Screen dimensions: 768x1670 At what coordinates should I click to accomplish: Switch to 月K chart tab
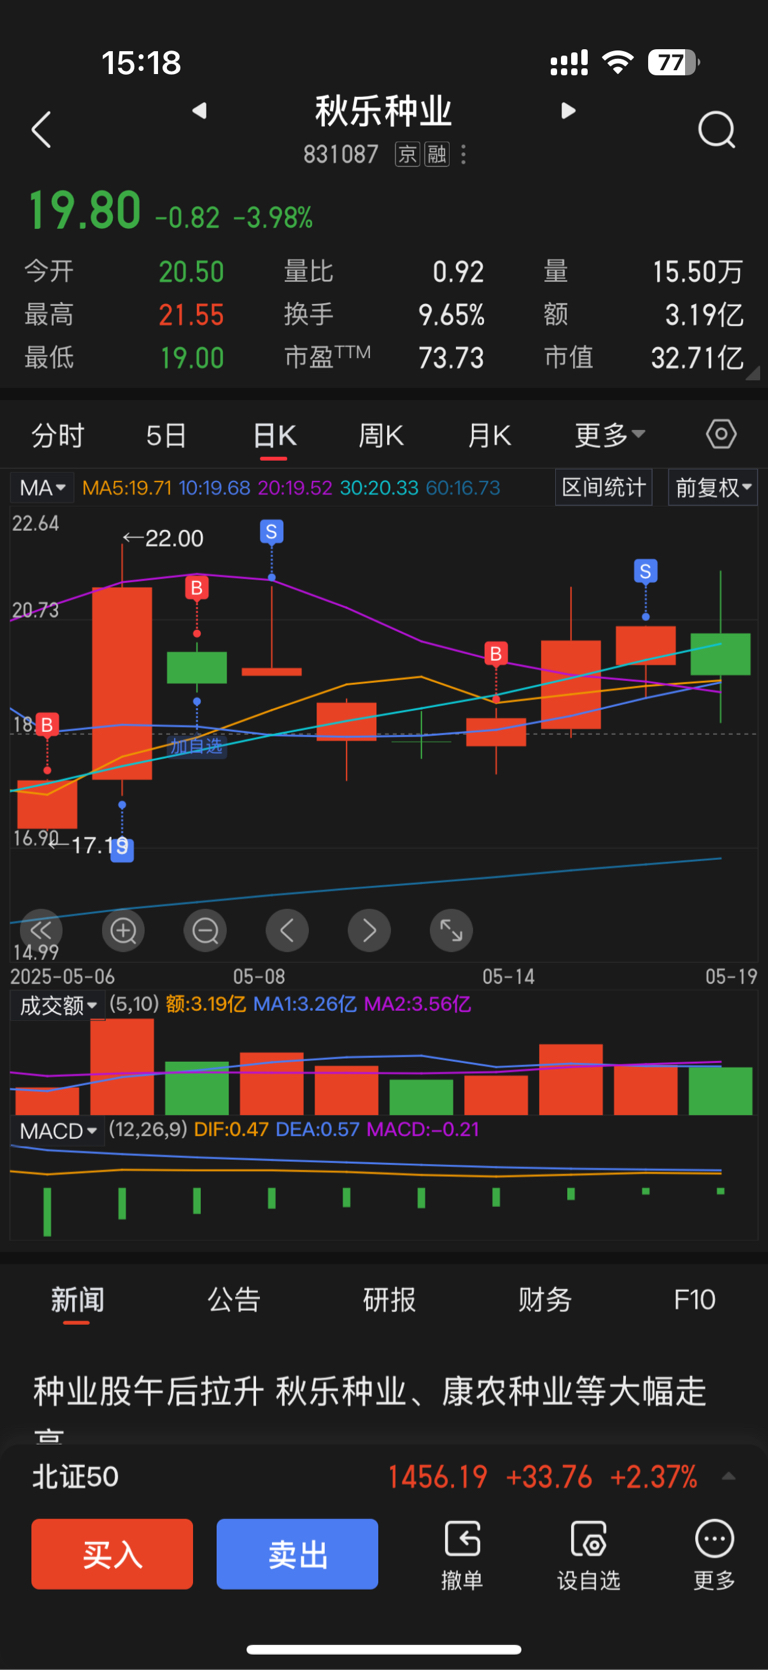[x=489, y=435]
